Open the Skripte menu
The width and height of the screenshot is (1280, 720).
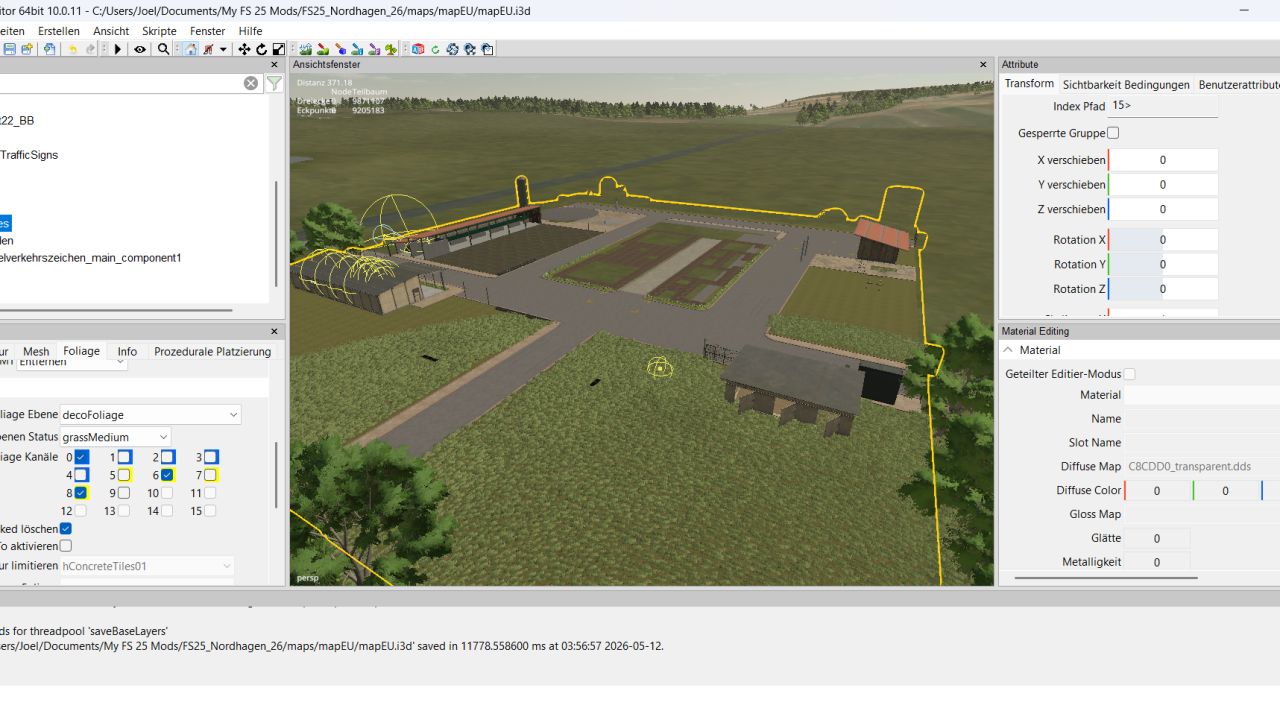tap(159, 31)
